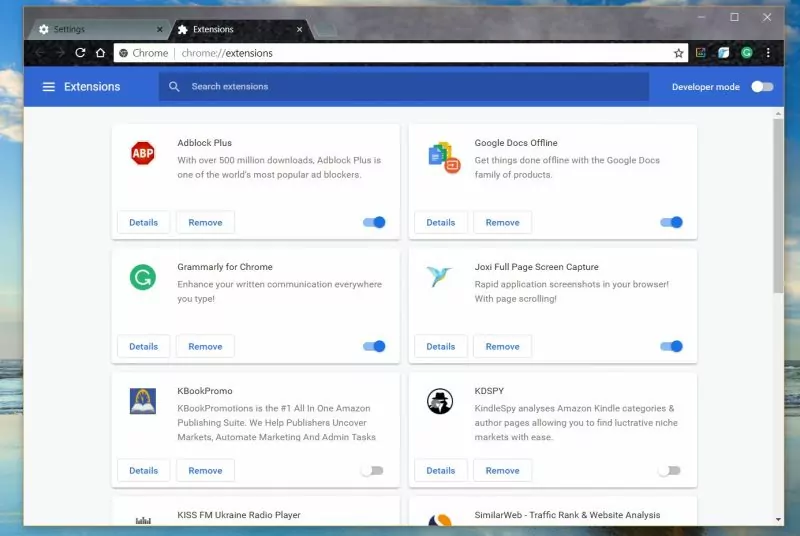Click the blue Joxi toolbar extension icon
800x536 pixels.
pos(723,53)
